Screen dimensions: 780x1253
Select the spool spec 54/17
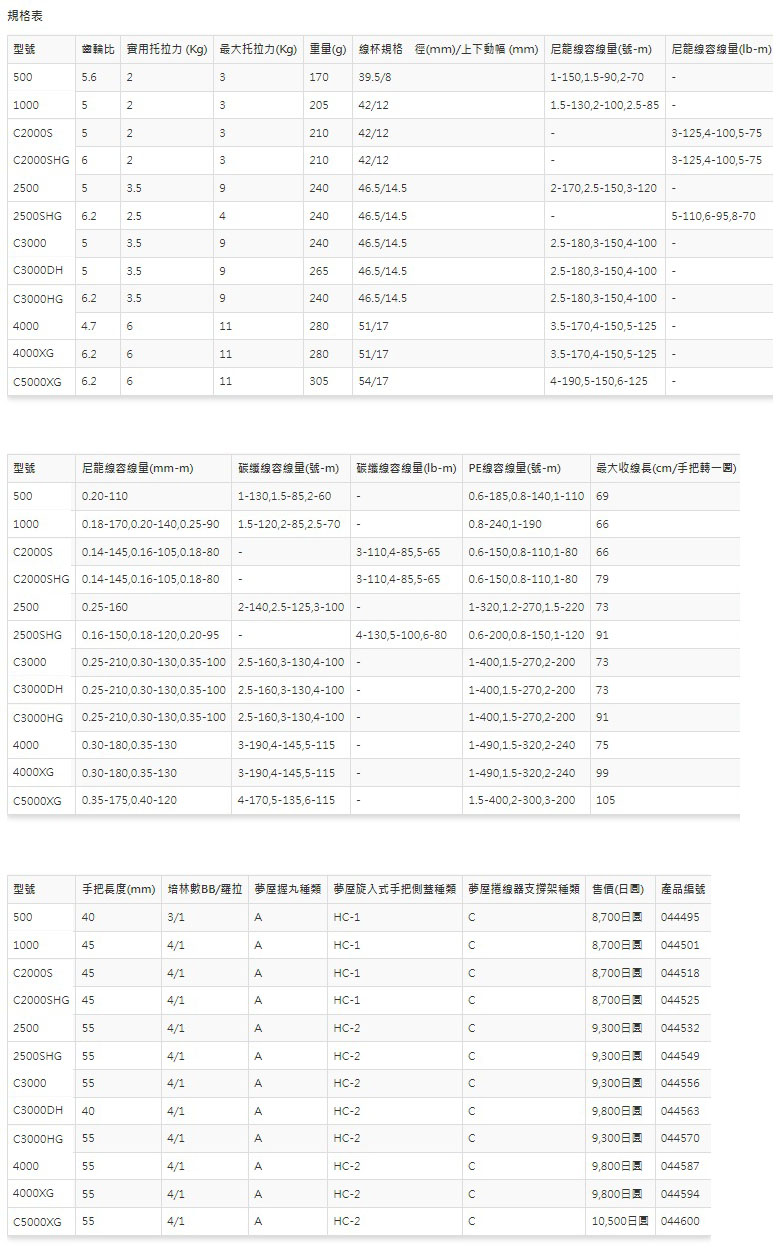(x=373, y=381)
